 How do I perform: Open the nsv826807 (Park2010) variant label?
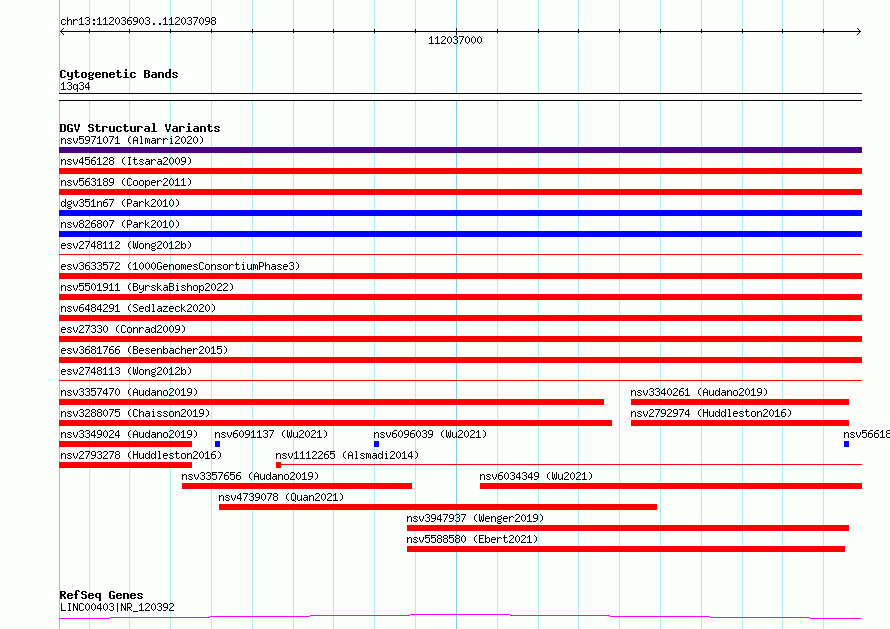(x=120, y=224)
